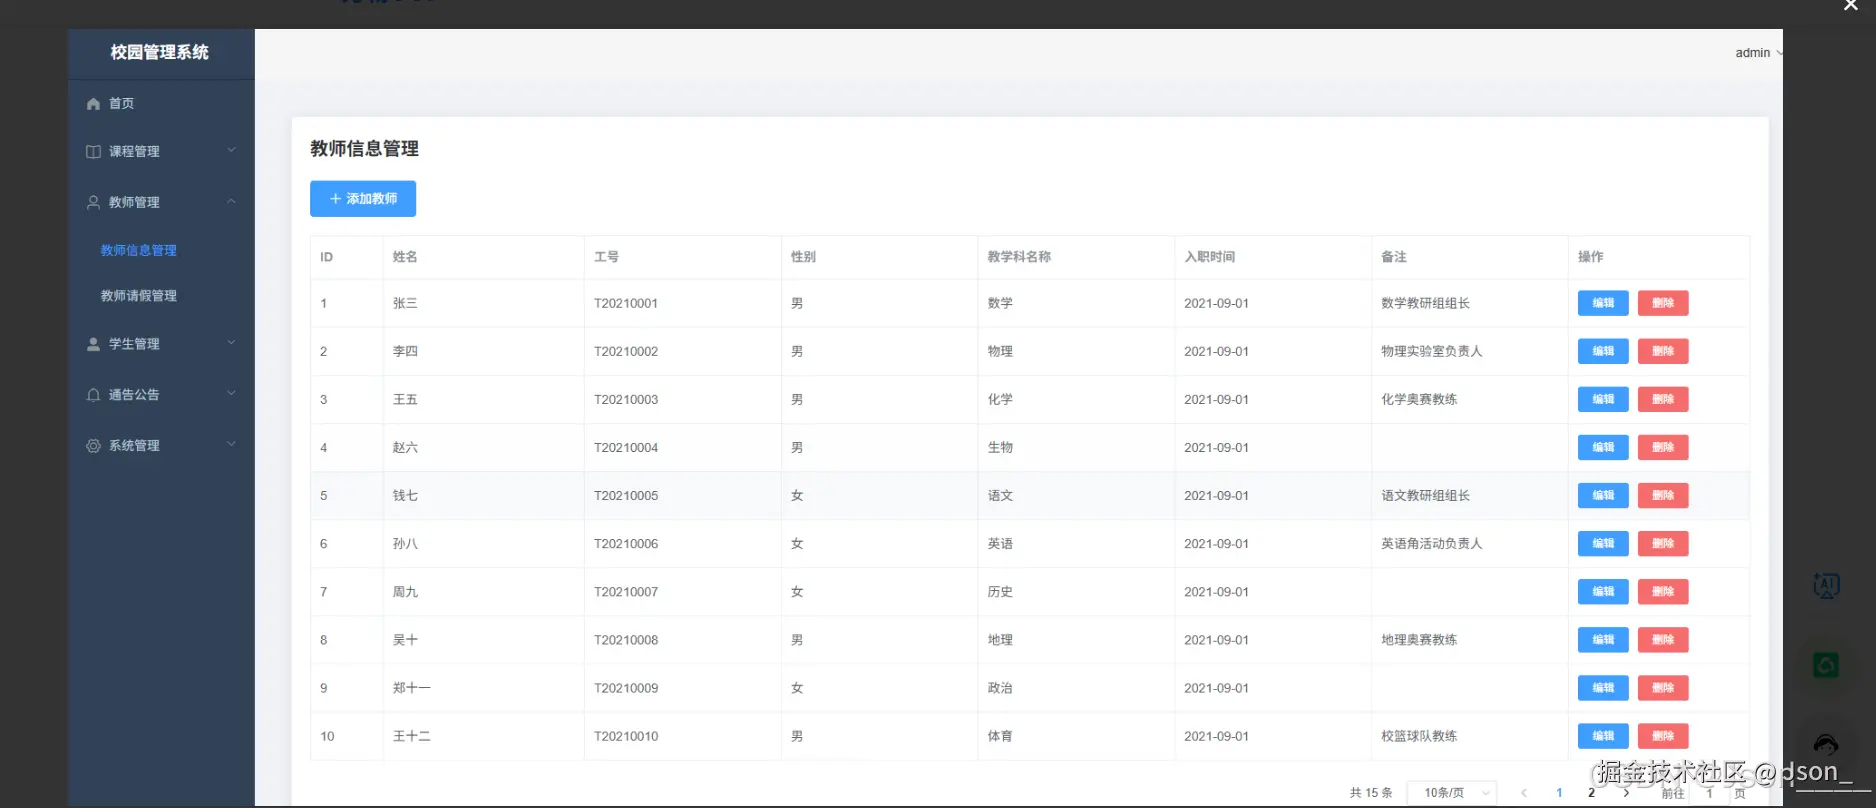Delete the teacher row 郑十一

pos(1663,687)
